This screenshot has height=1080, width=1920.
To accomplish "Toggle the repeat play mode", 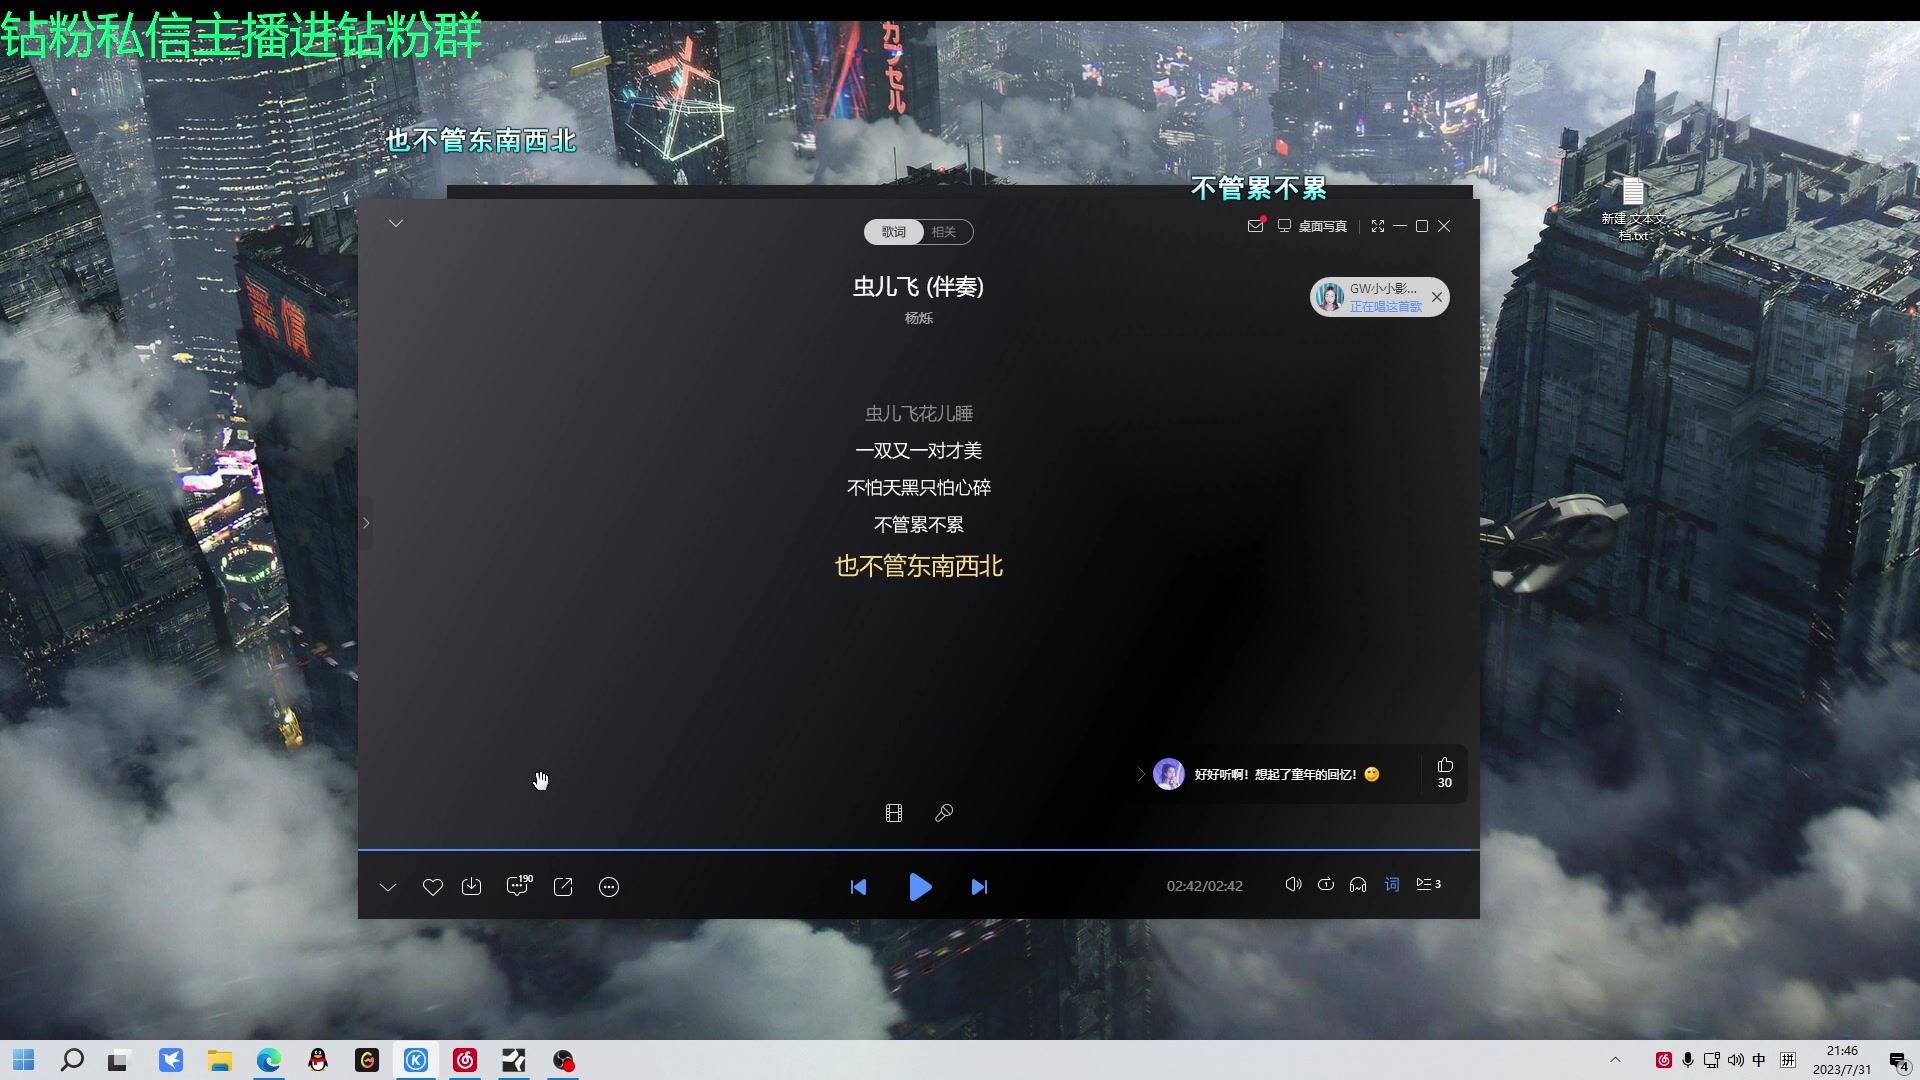I will coord(1326,884).
